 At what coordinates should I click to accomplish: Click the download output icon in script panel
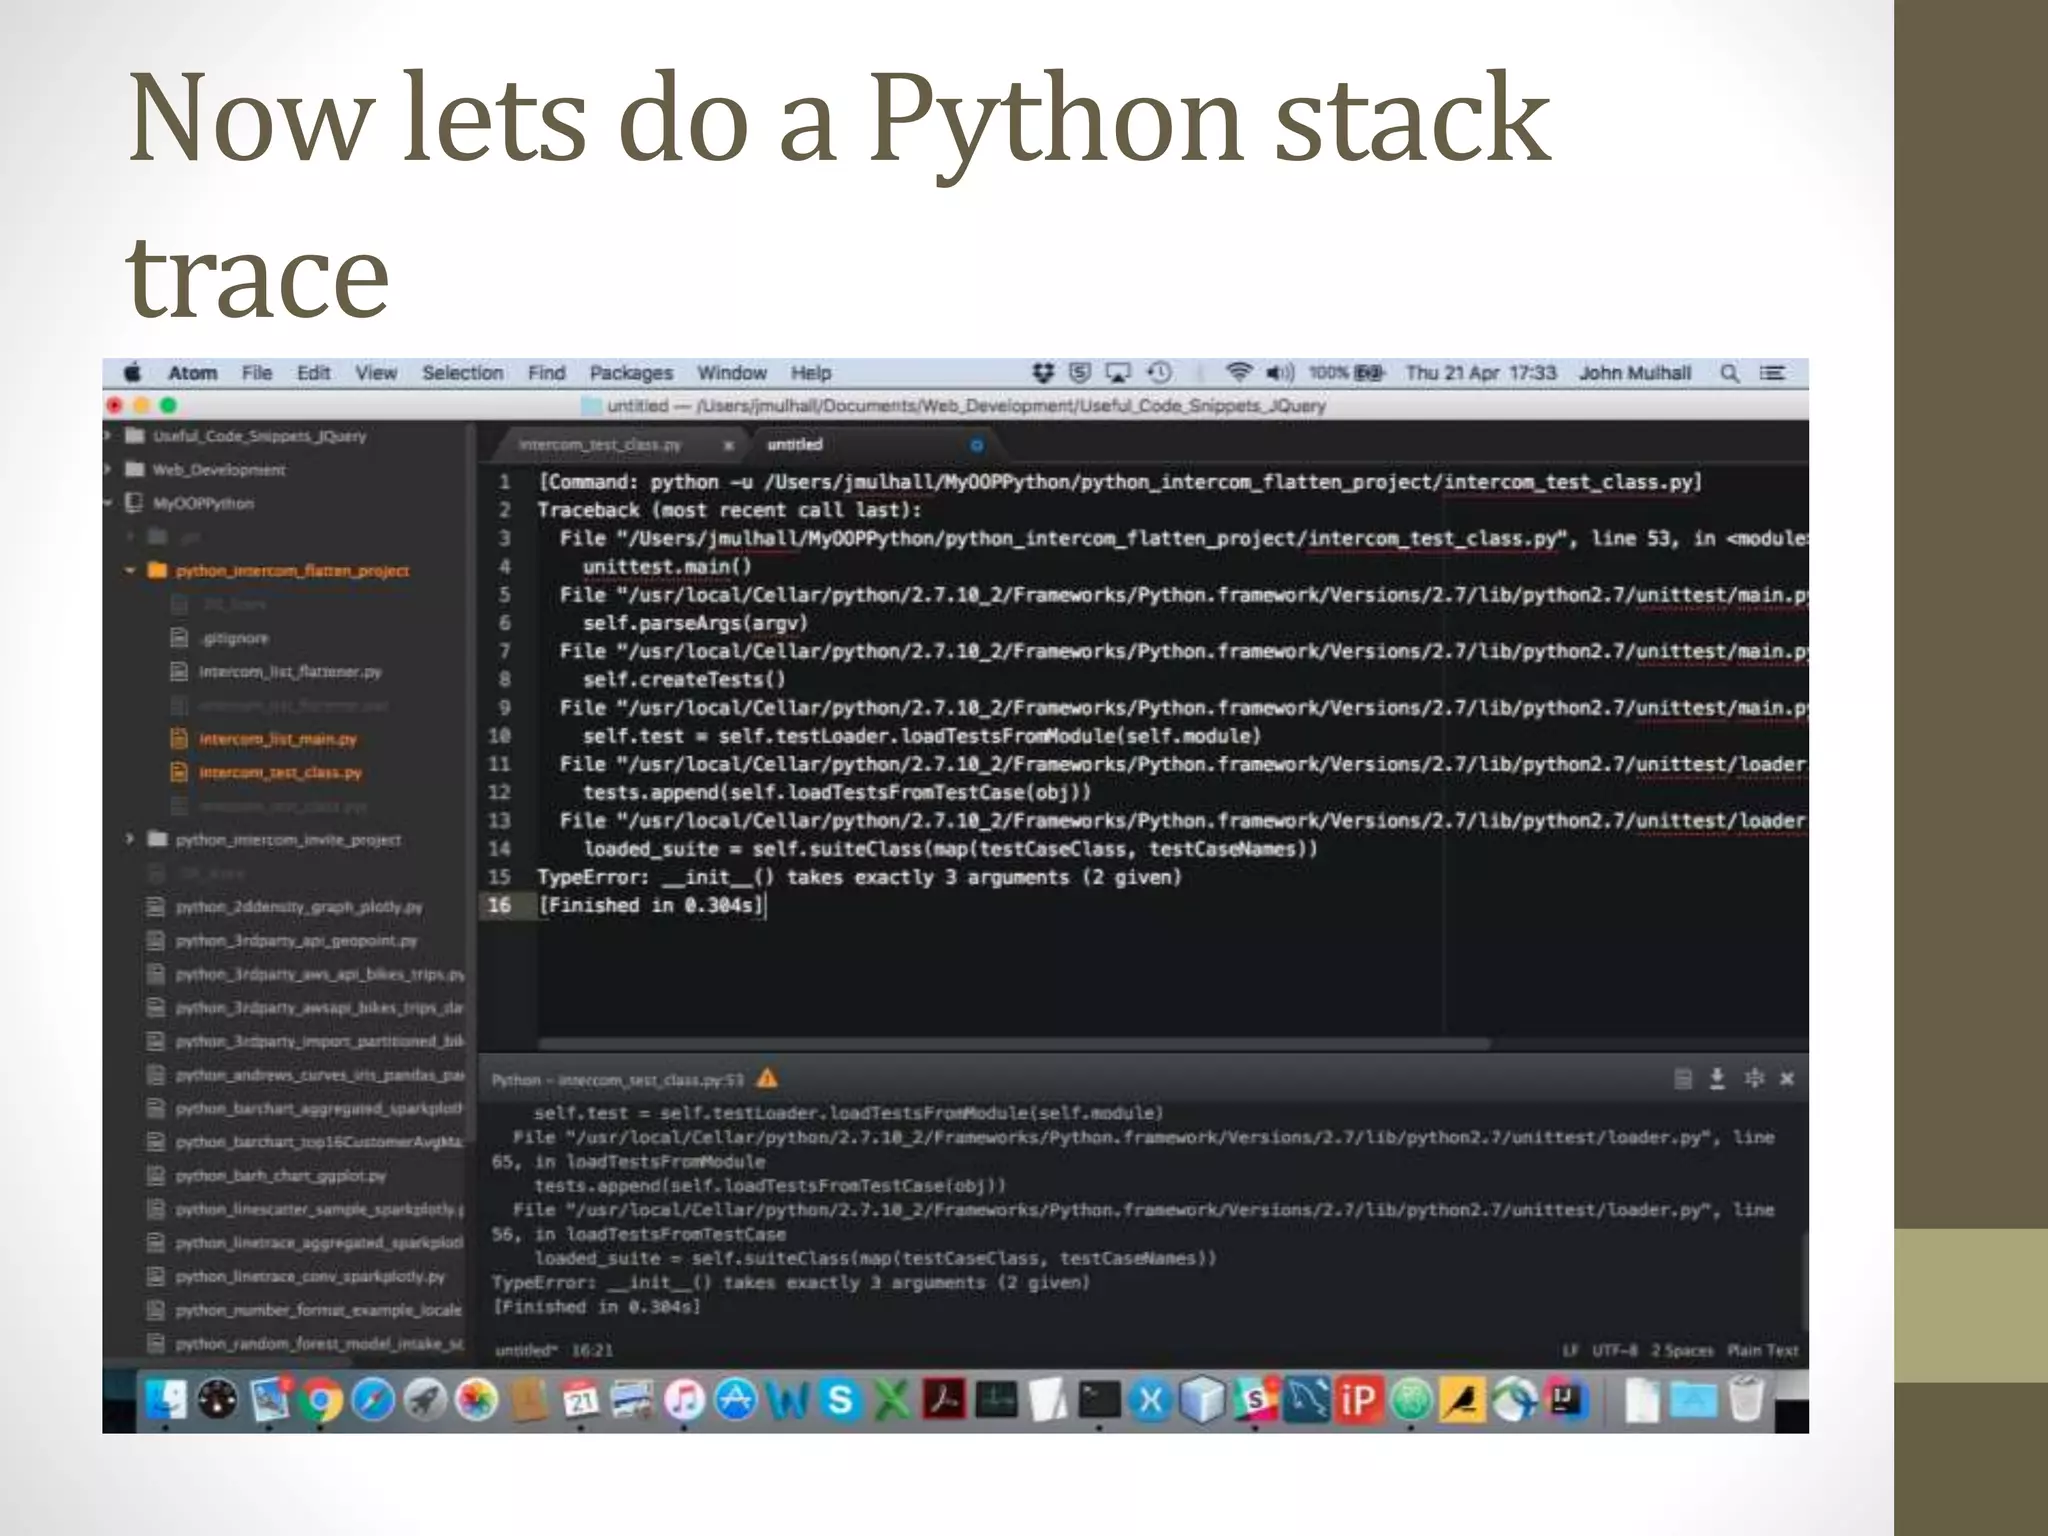coord(1717,1078)
